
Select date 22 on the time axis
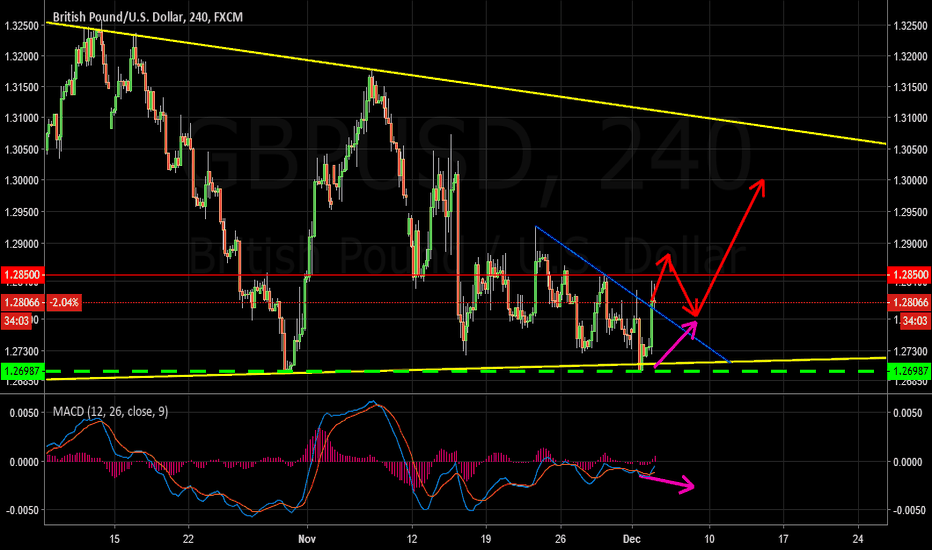pos(188,539)
